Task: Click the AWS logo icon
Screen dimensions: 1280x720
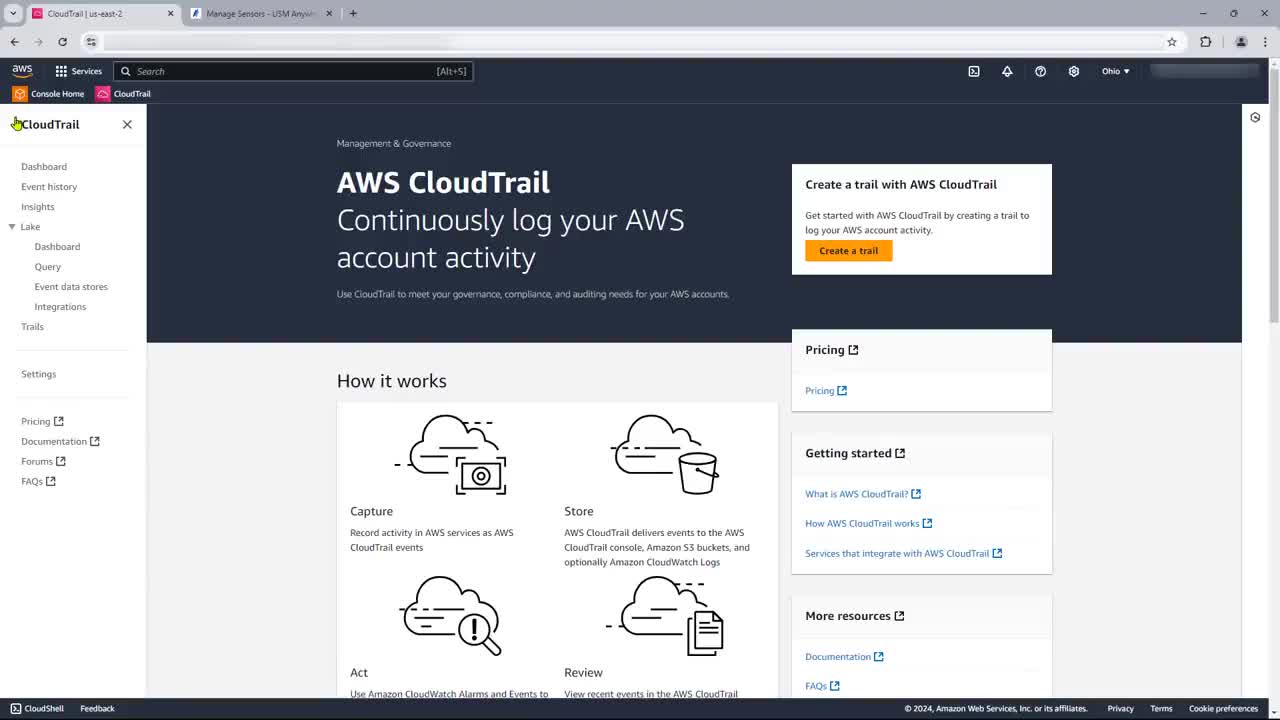Action: coord(22,71)
